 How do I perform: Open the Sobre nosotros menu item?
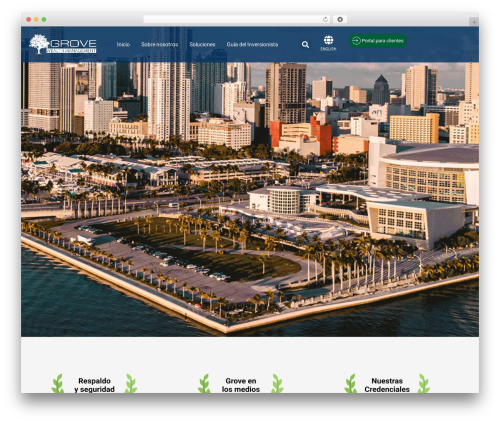pos(159,44)
